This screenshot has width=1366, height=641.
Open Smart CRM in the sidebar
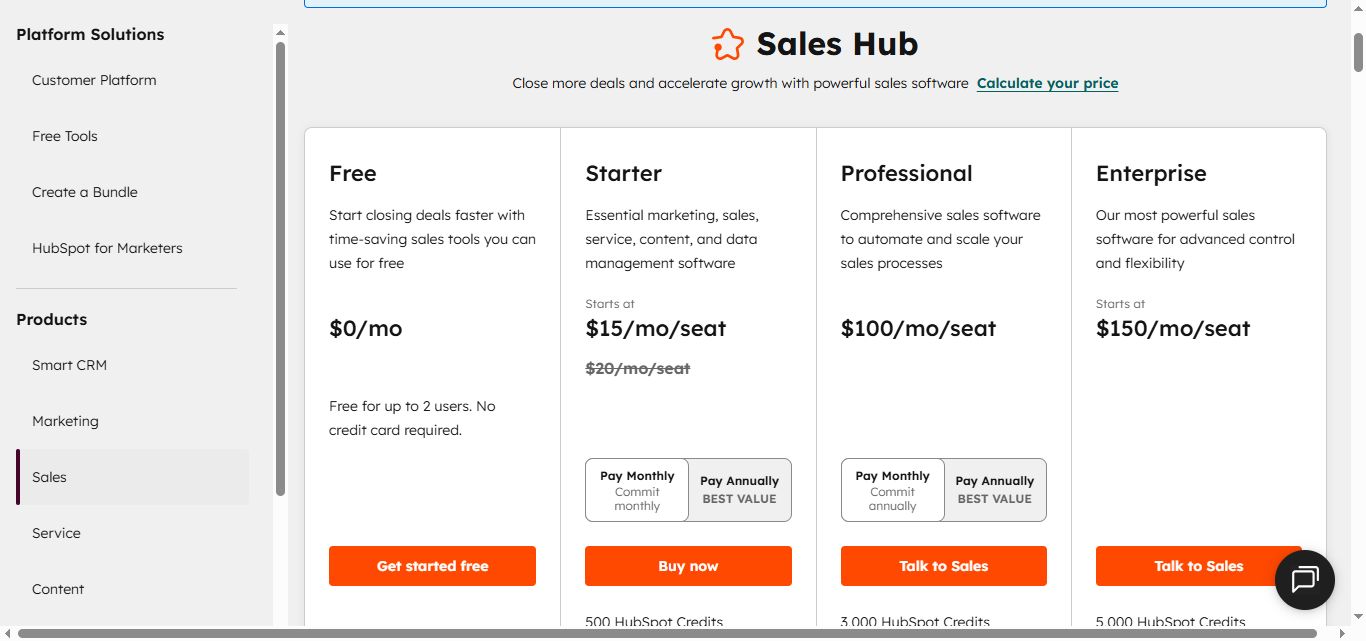pos(69,365)
